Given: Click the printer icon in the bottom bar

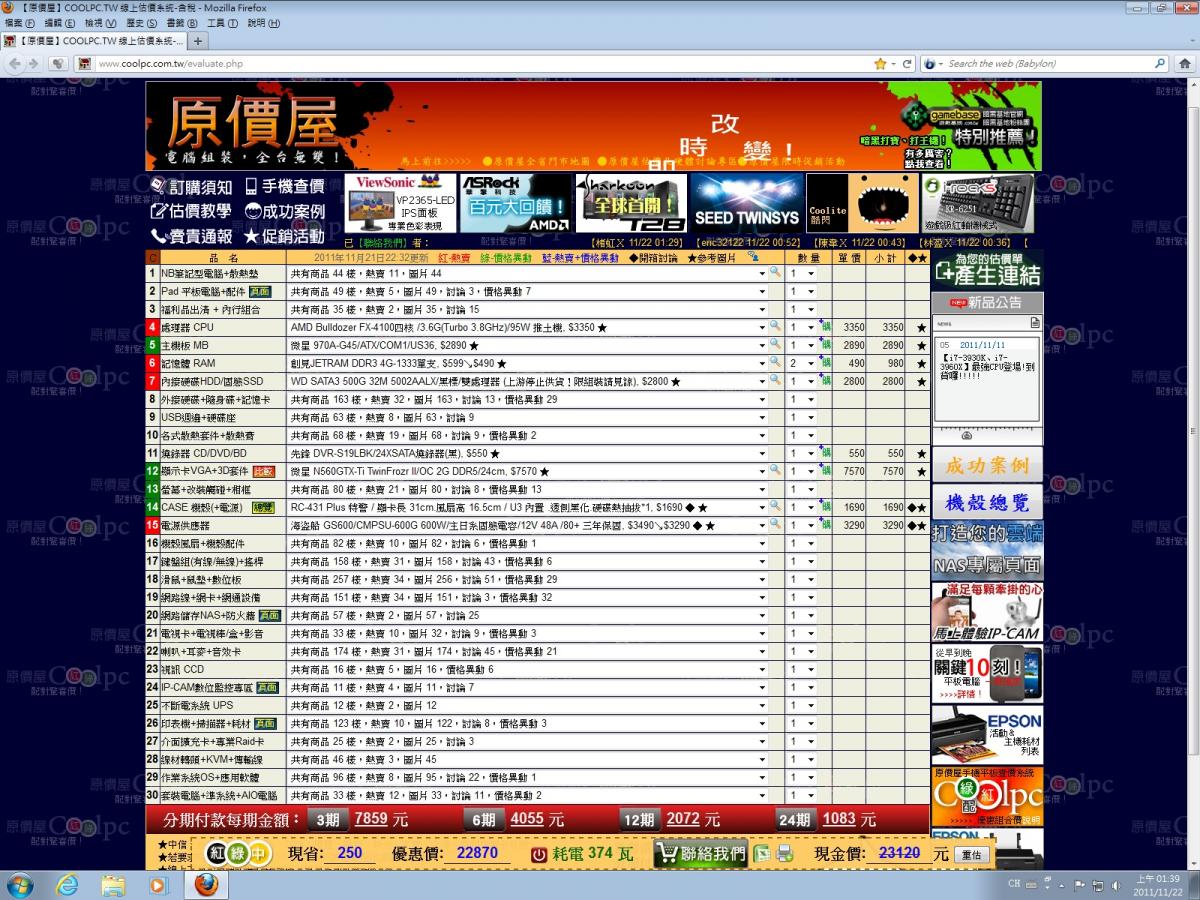Looking at the screenshot, I should [x=785, y=853].
